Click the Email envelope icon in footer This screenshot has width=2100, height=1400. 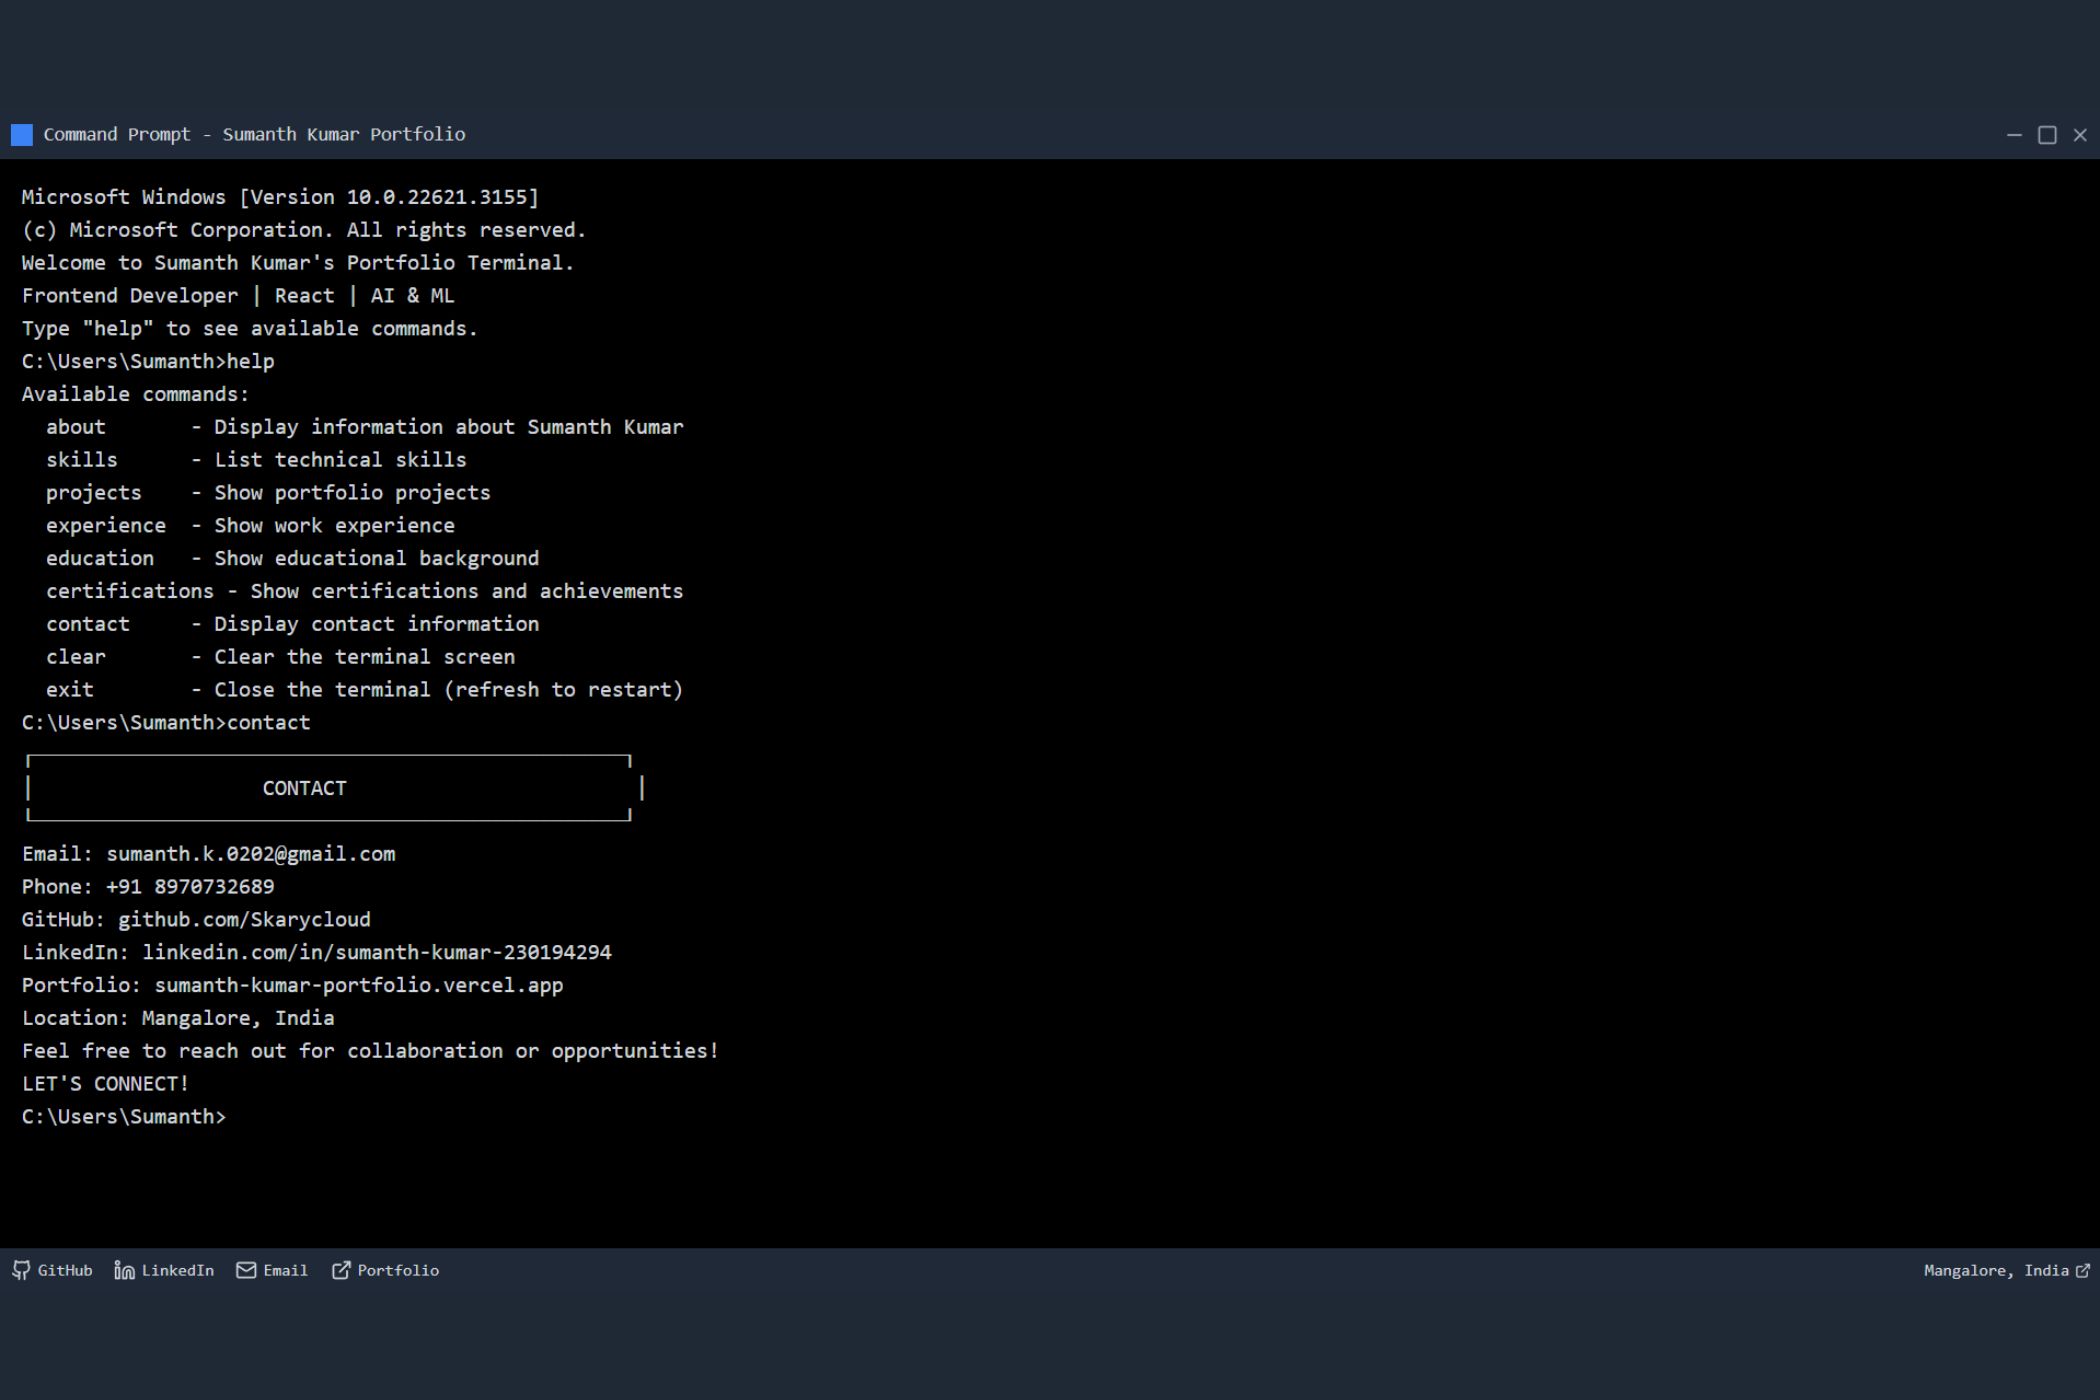point(246,1270)
